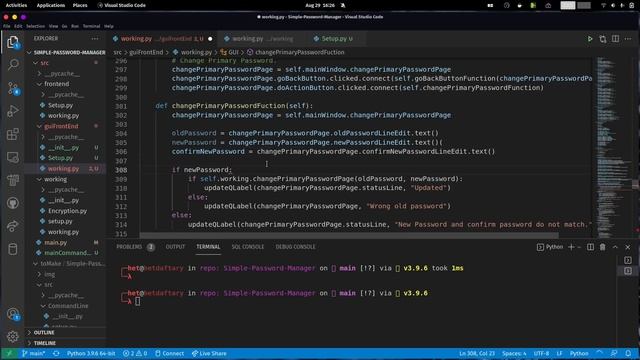
Task: Open the Live Share view in activity bar
Action: pos(13,226)
